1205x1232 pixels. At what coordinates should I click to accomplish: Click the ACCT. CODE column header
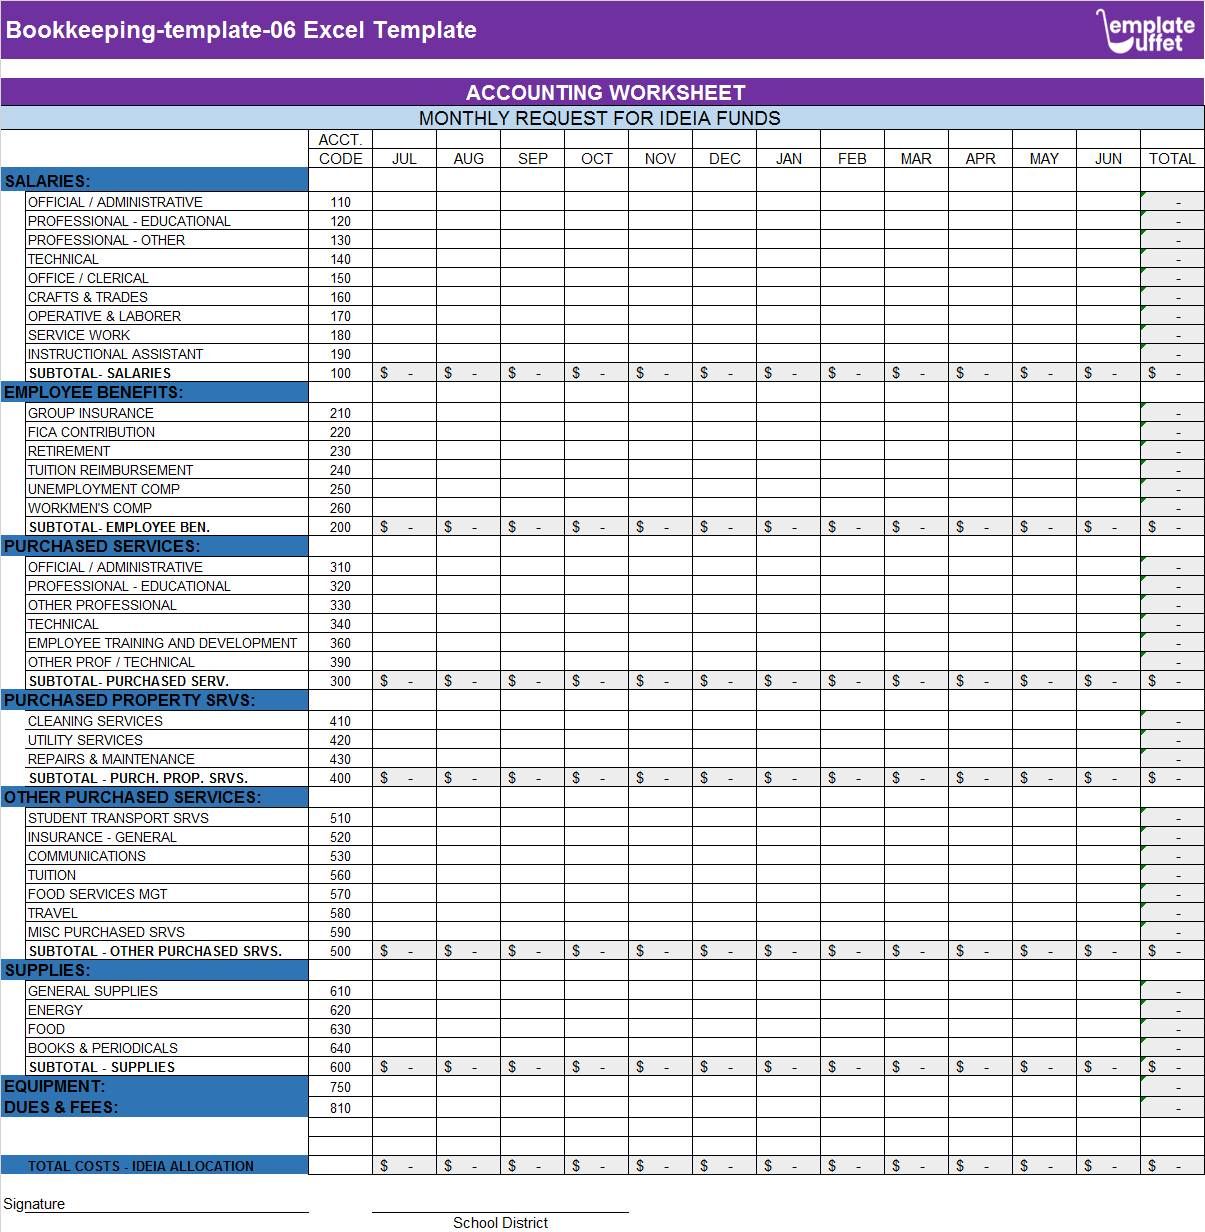340,150
